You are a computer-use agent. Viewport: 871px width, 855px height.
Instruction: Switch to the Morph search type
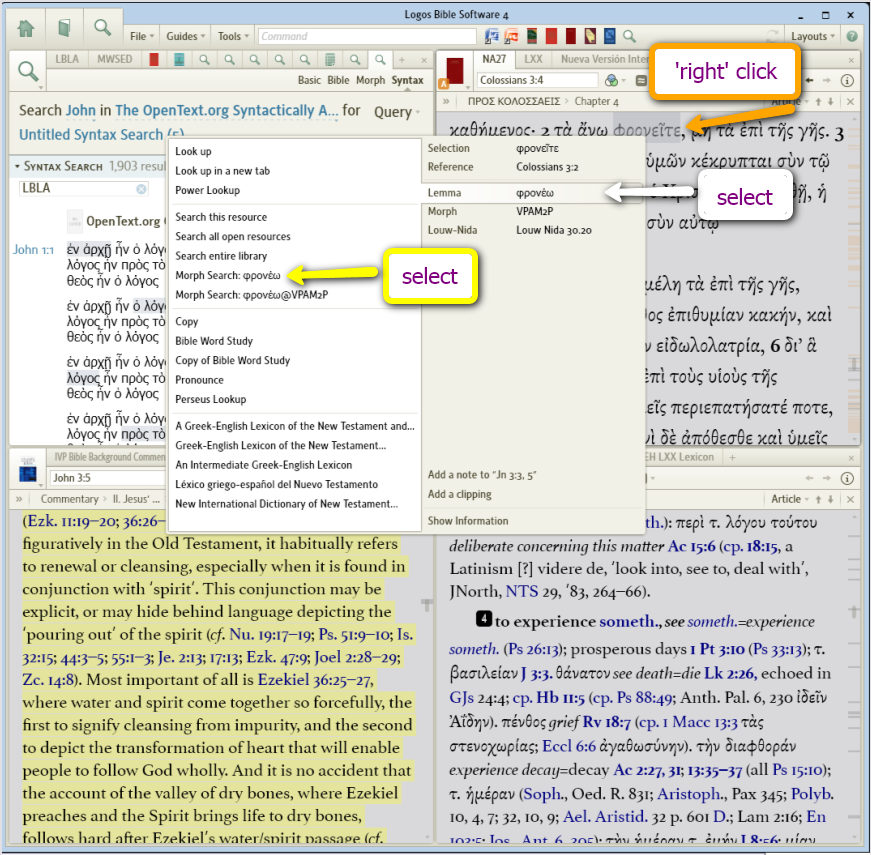[371, 81]
